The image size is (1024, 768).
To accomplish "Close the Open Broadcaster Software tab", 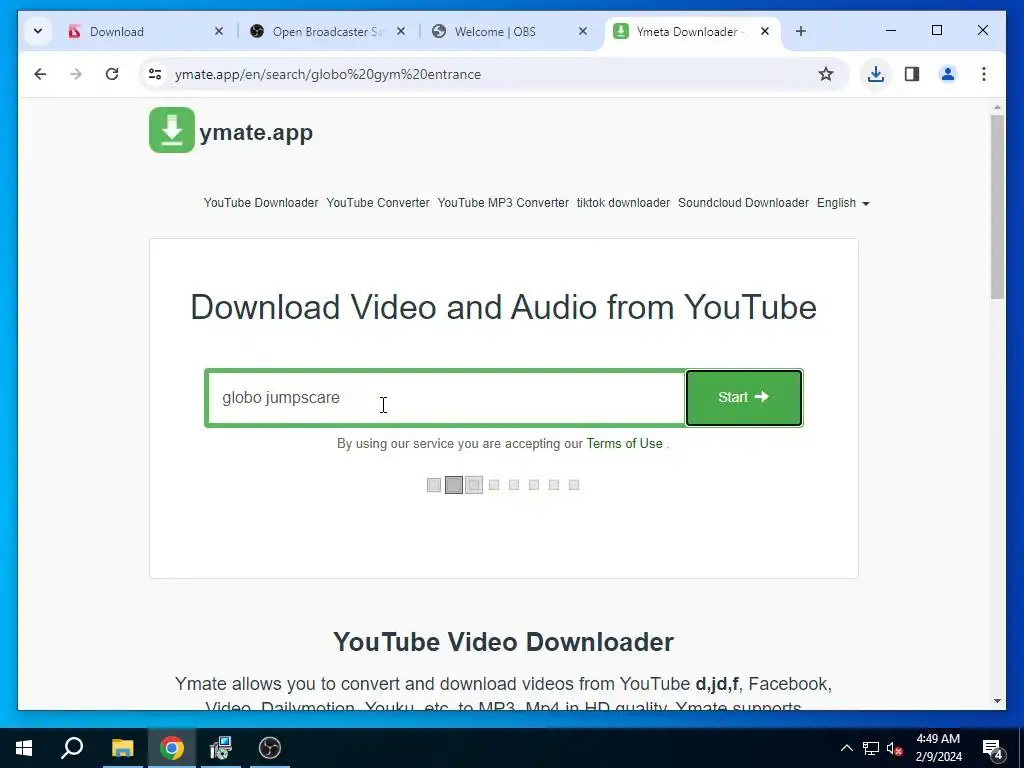I will click(401, 31).
